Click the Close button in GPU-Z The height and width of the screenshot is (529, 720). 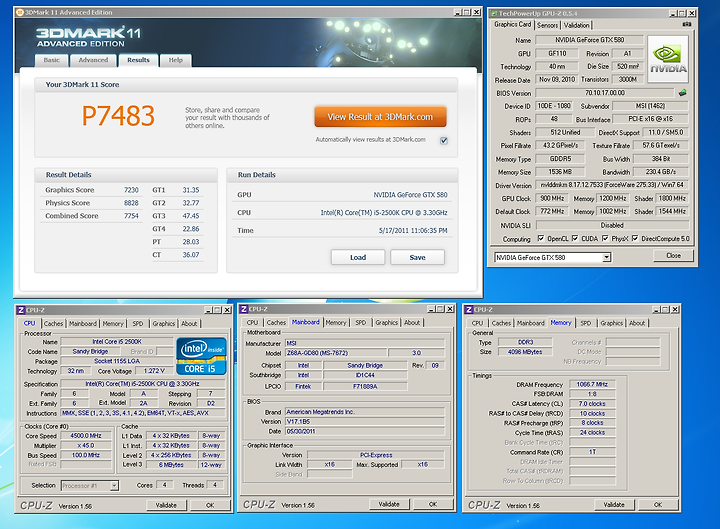pyautogui.click(x=674, y=256)
